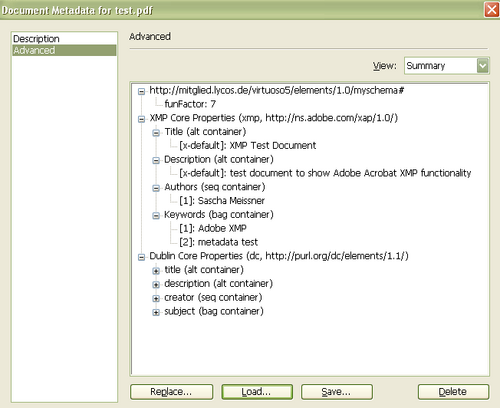500x408 pixels.
Task: Expand the title (alt container) node
Action: pyautogui.click(x=156, y=271)
